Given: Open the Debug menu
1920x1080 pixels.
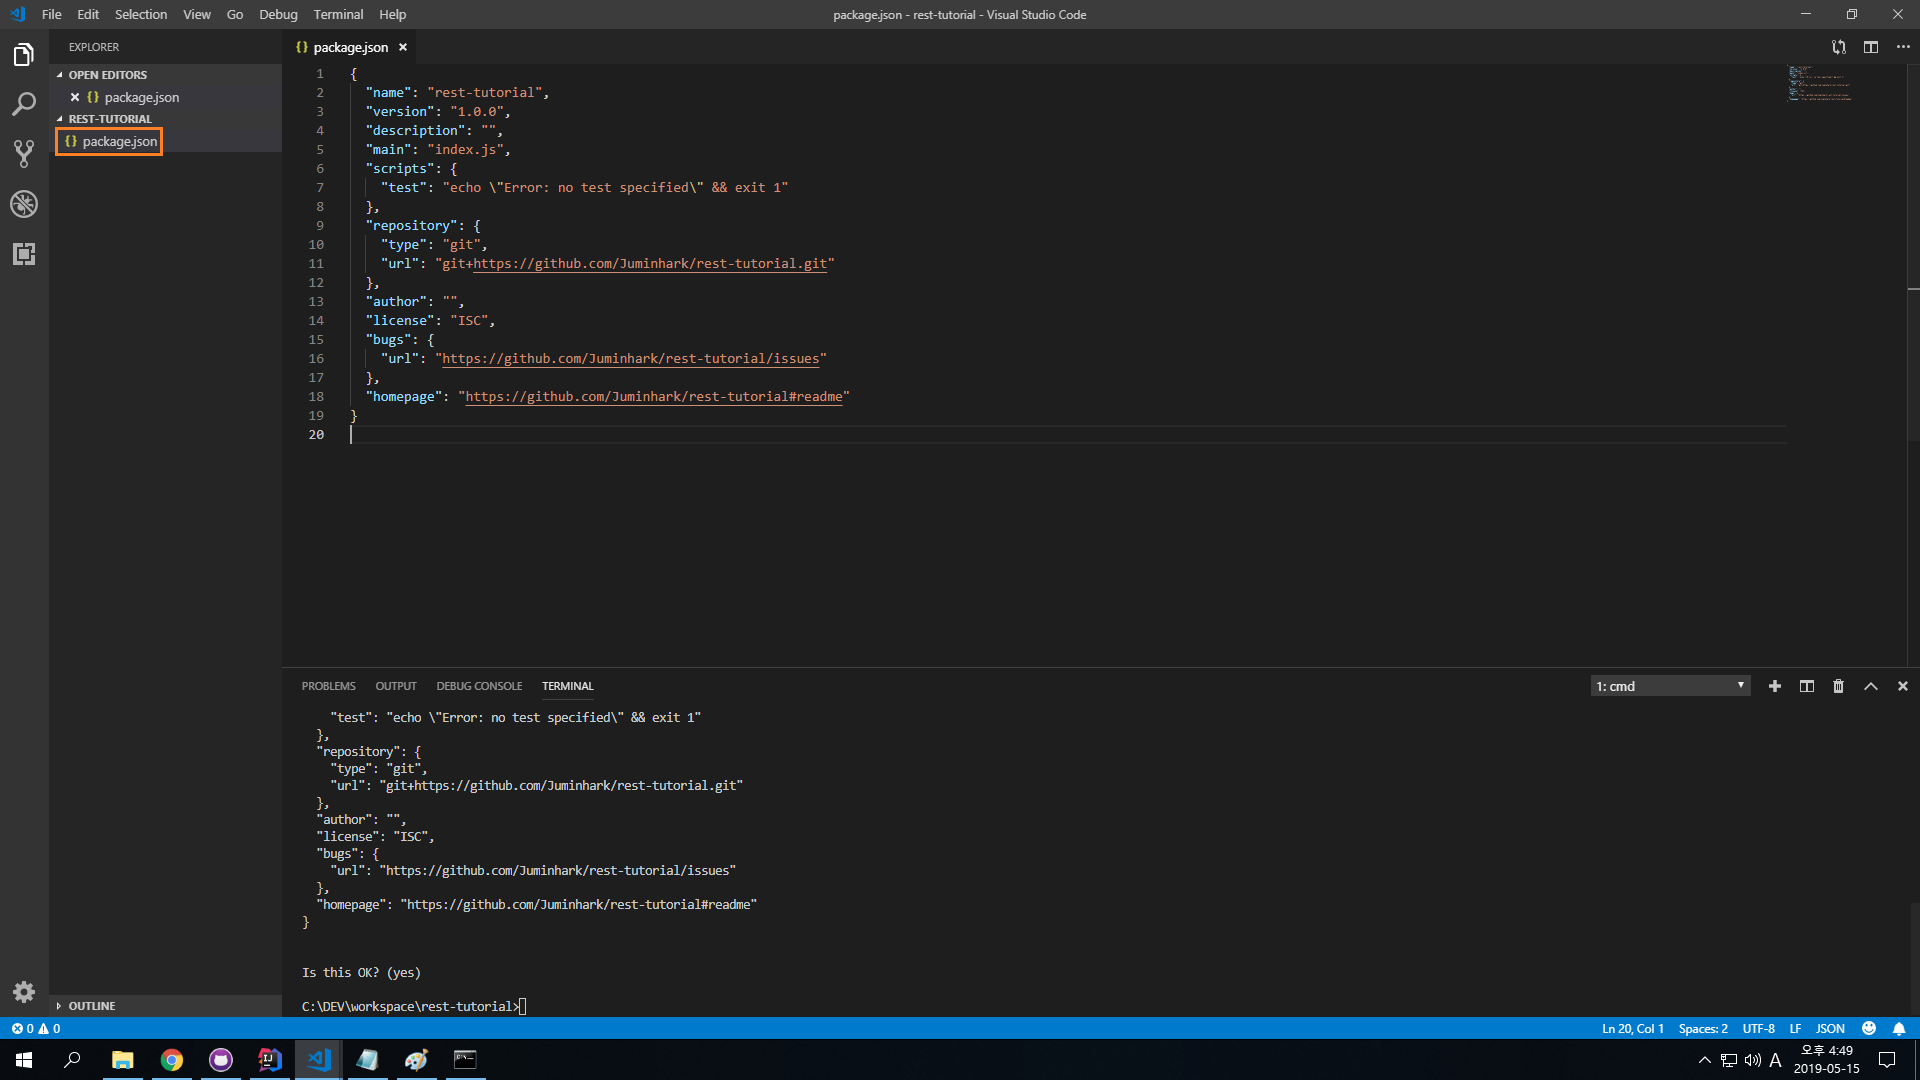Looking at the screenshot, I should (278, 14).
